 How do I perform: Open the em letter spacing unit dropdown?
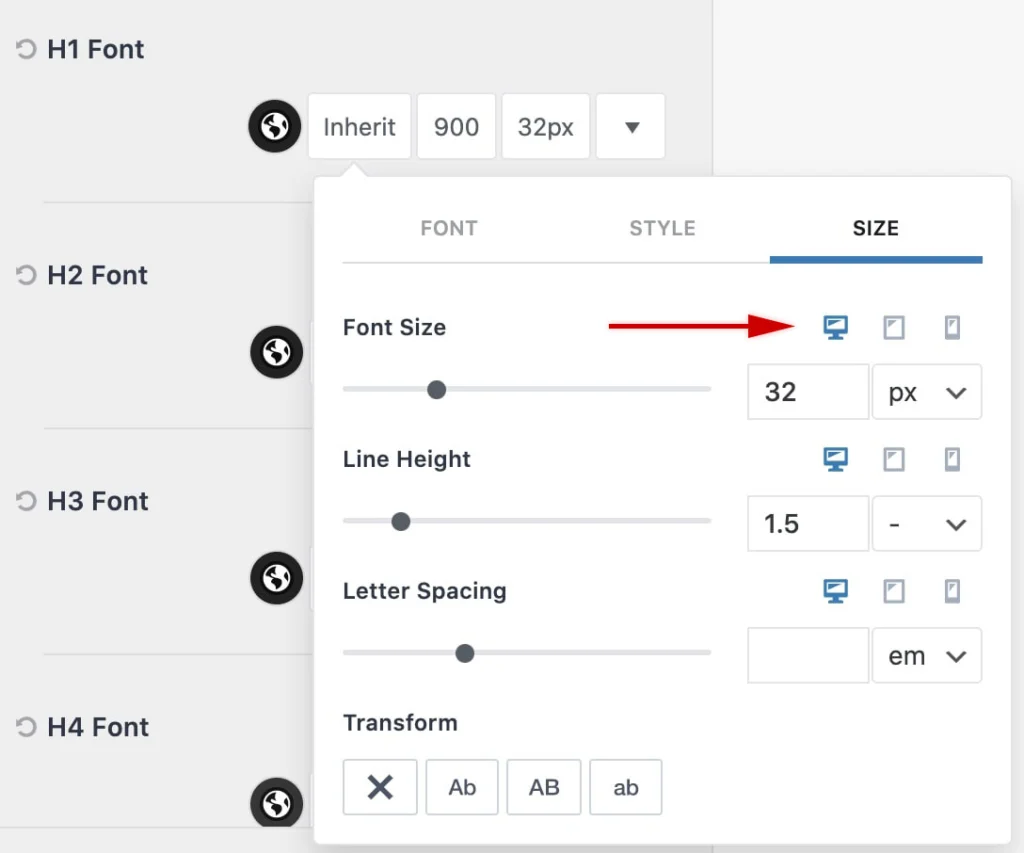[927, 656]
